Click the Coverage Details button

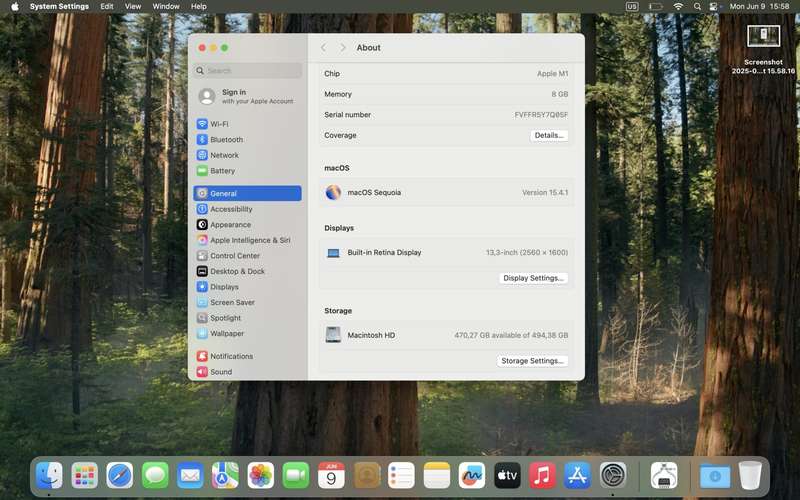[549, 135]
